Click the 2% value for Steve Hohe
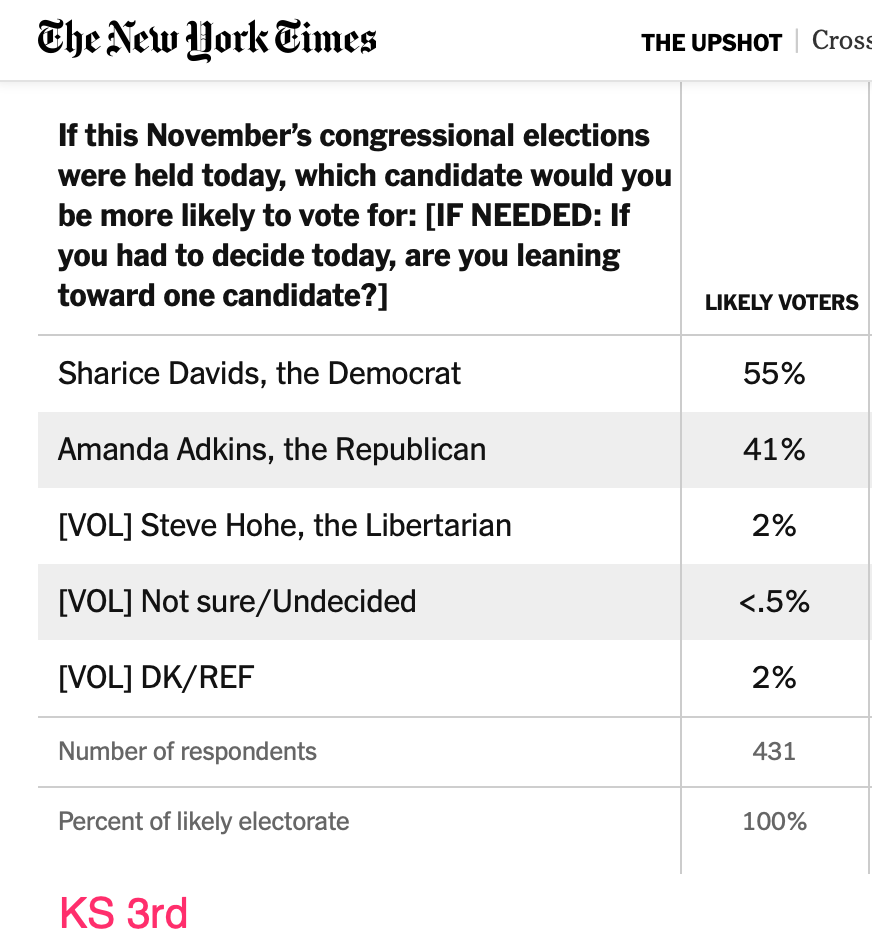The width and height of the screenshot is (872, 948). click(x=774, y=525)
